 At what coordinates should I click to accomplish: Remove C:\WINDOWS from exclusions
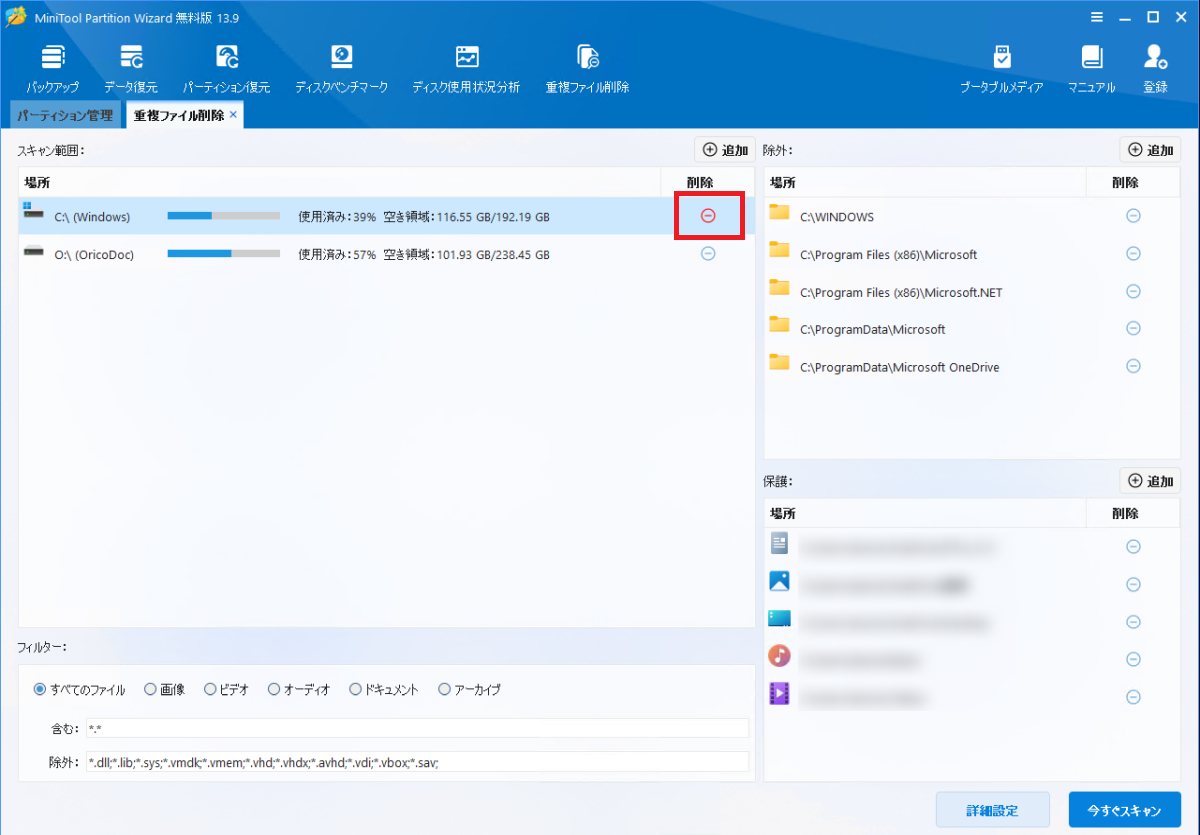pyautogui.click(x=1133, y=216)
